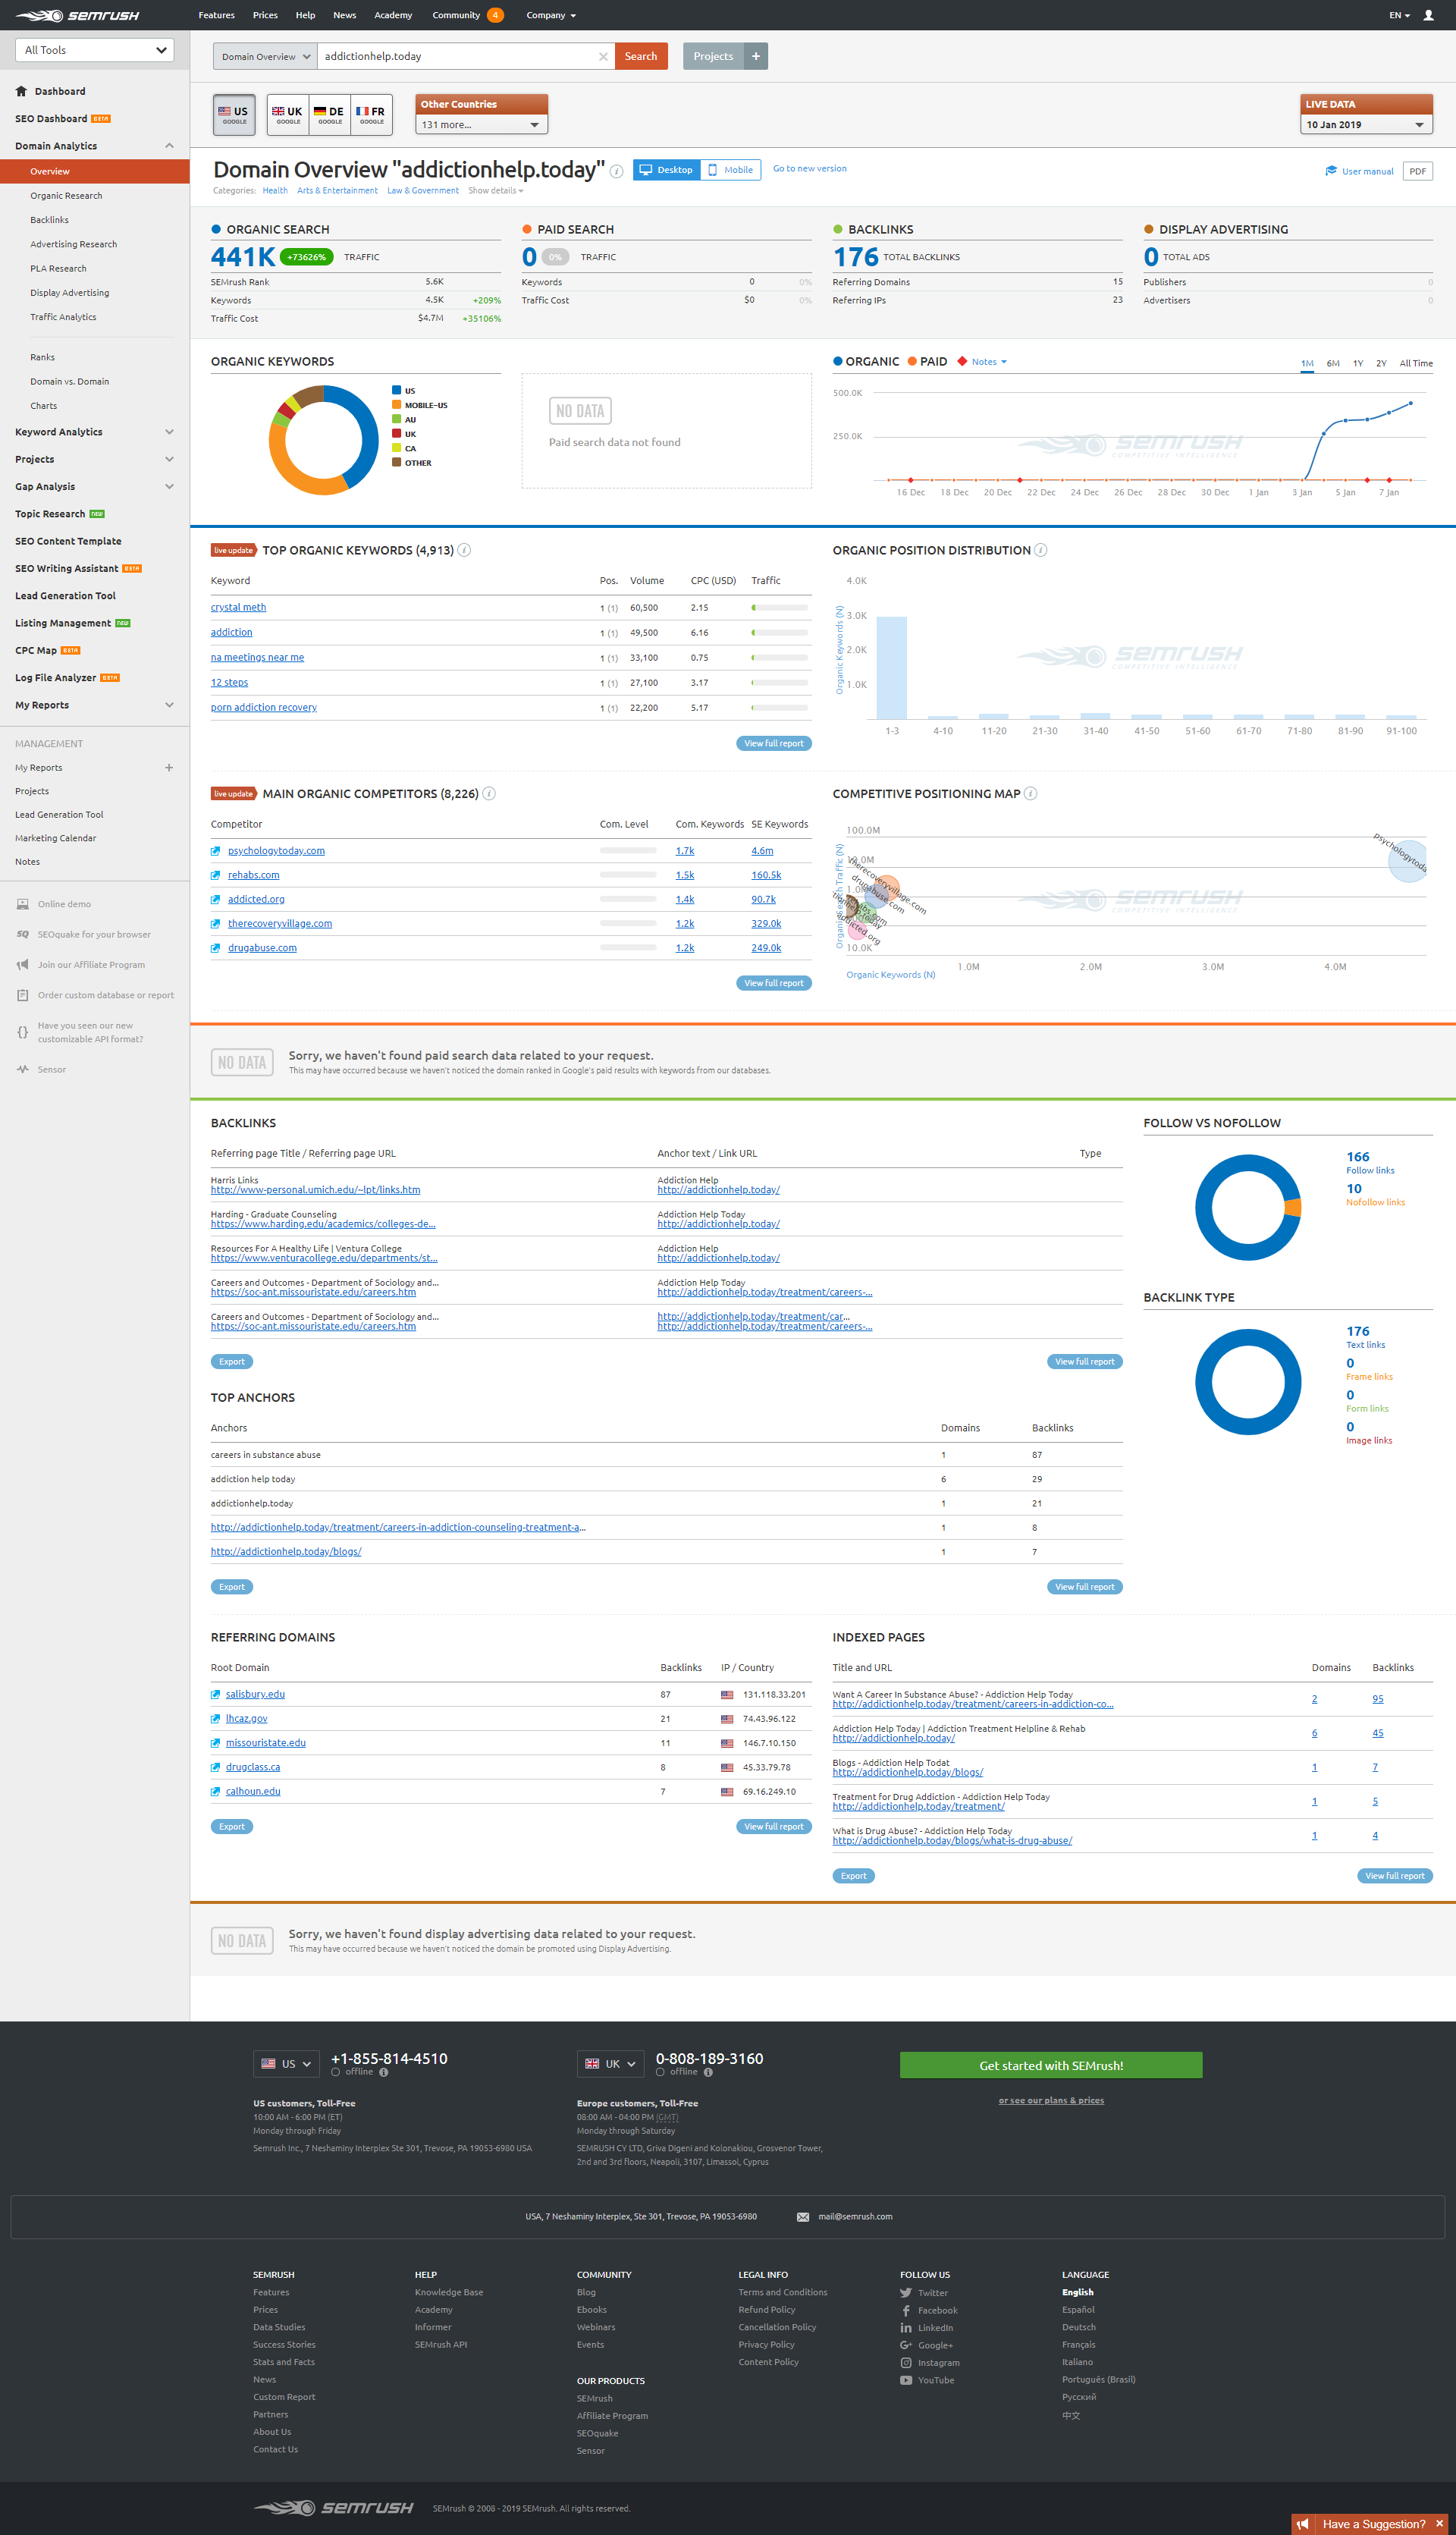Open Organic Research in sidebar
This screenshot has width=1456, height=2535.
pos(66,196)
